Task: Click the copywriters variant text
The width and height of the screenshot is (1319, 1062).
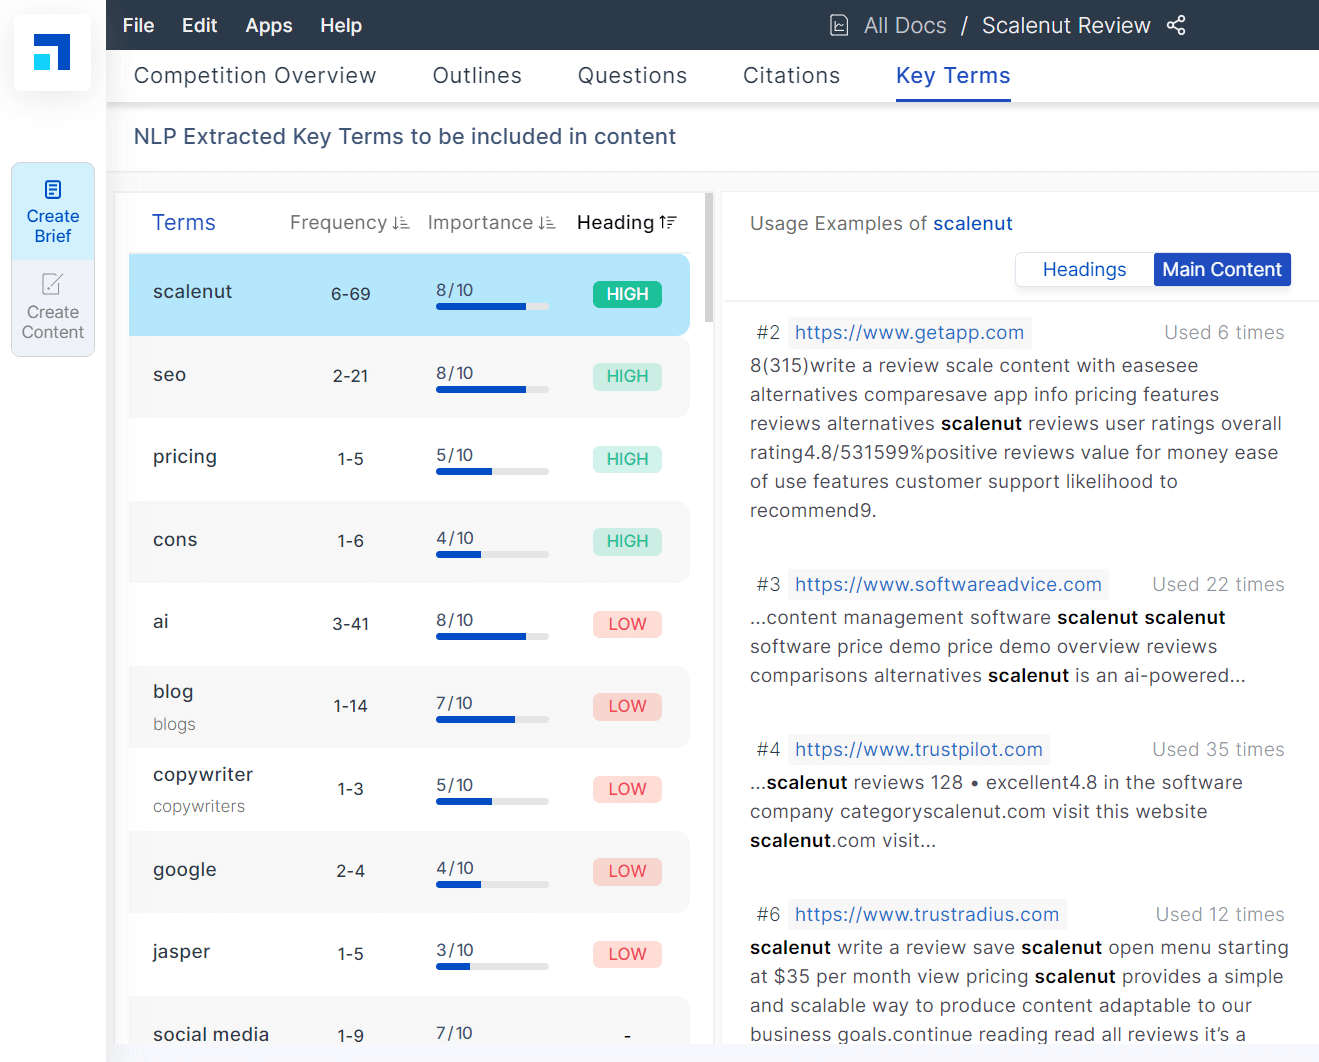Action: pyautogui.click(x=199, y=806)
